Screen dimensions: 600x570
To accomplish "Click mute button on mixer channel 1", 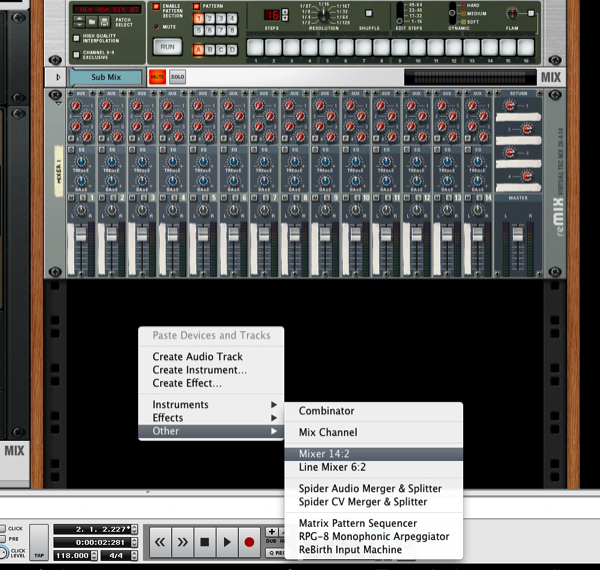I will [x=71, y=198].
